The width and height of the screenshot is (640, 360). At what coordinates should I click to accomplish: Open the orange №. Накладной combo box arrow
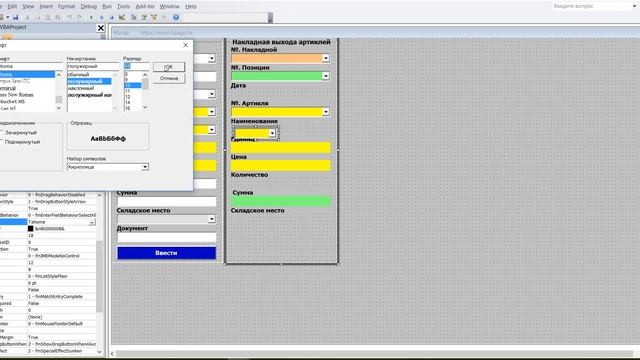[326, 58]
